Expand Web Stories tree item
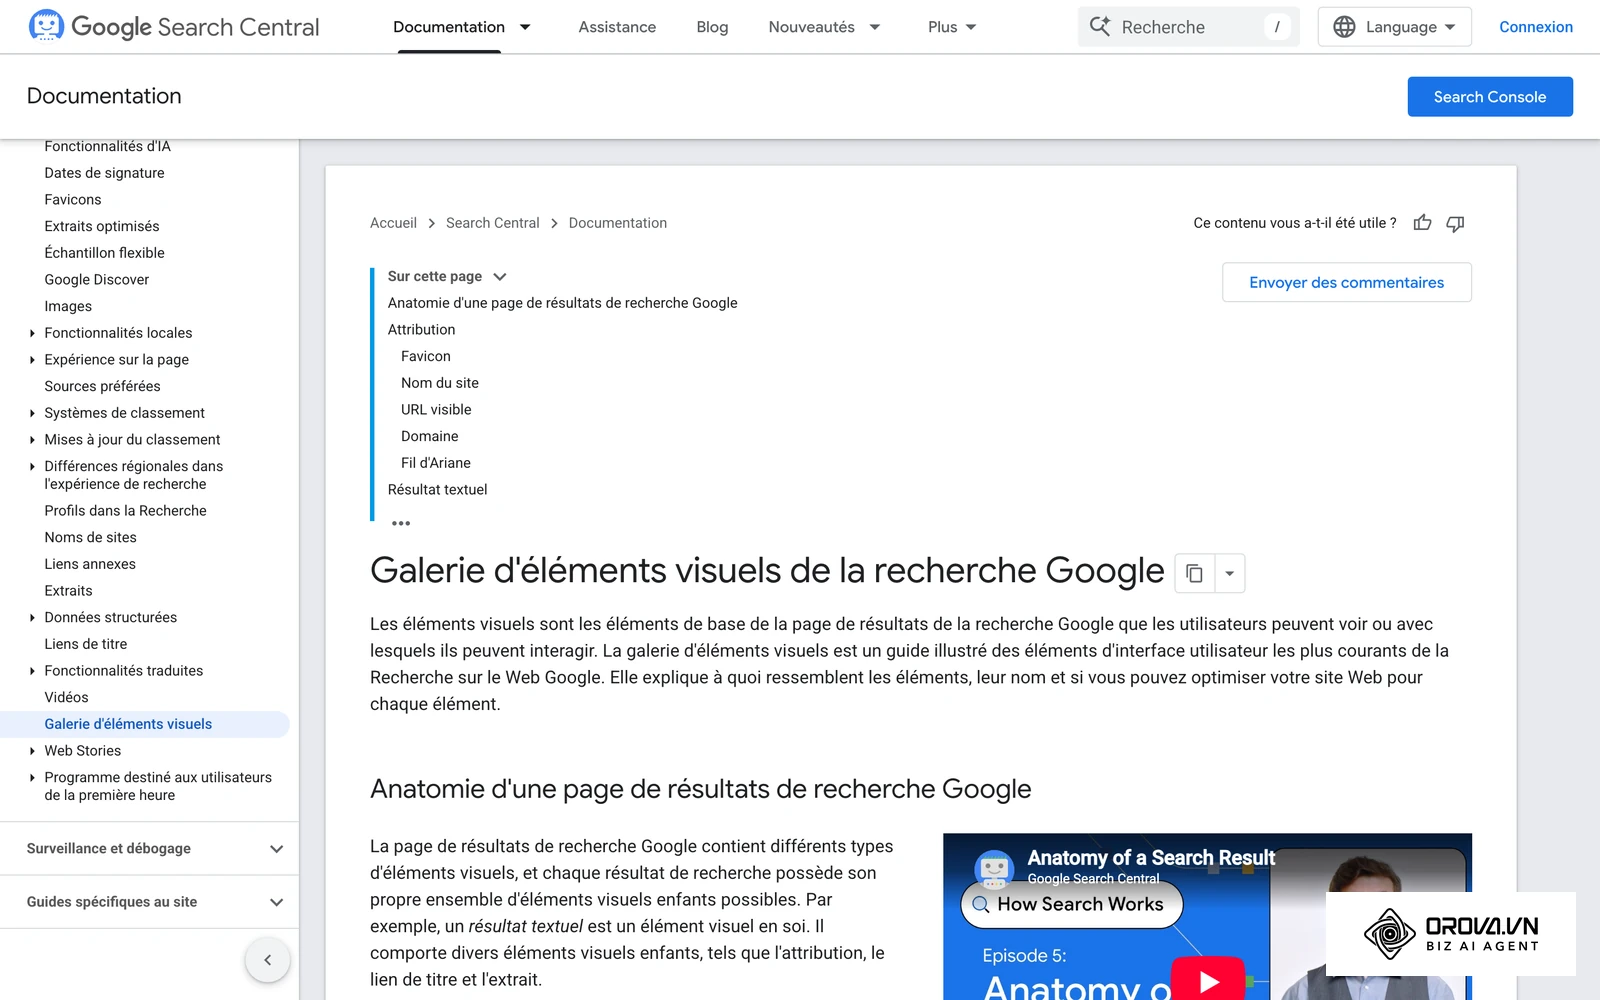The width and height of the screenshot is (1600, 1000). 32,751
